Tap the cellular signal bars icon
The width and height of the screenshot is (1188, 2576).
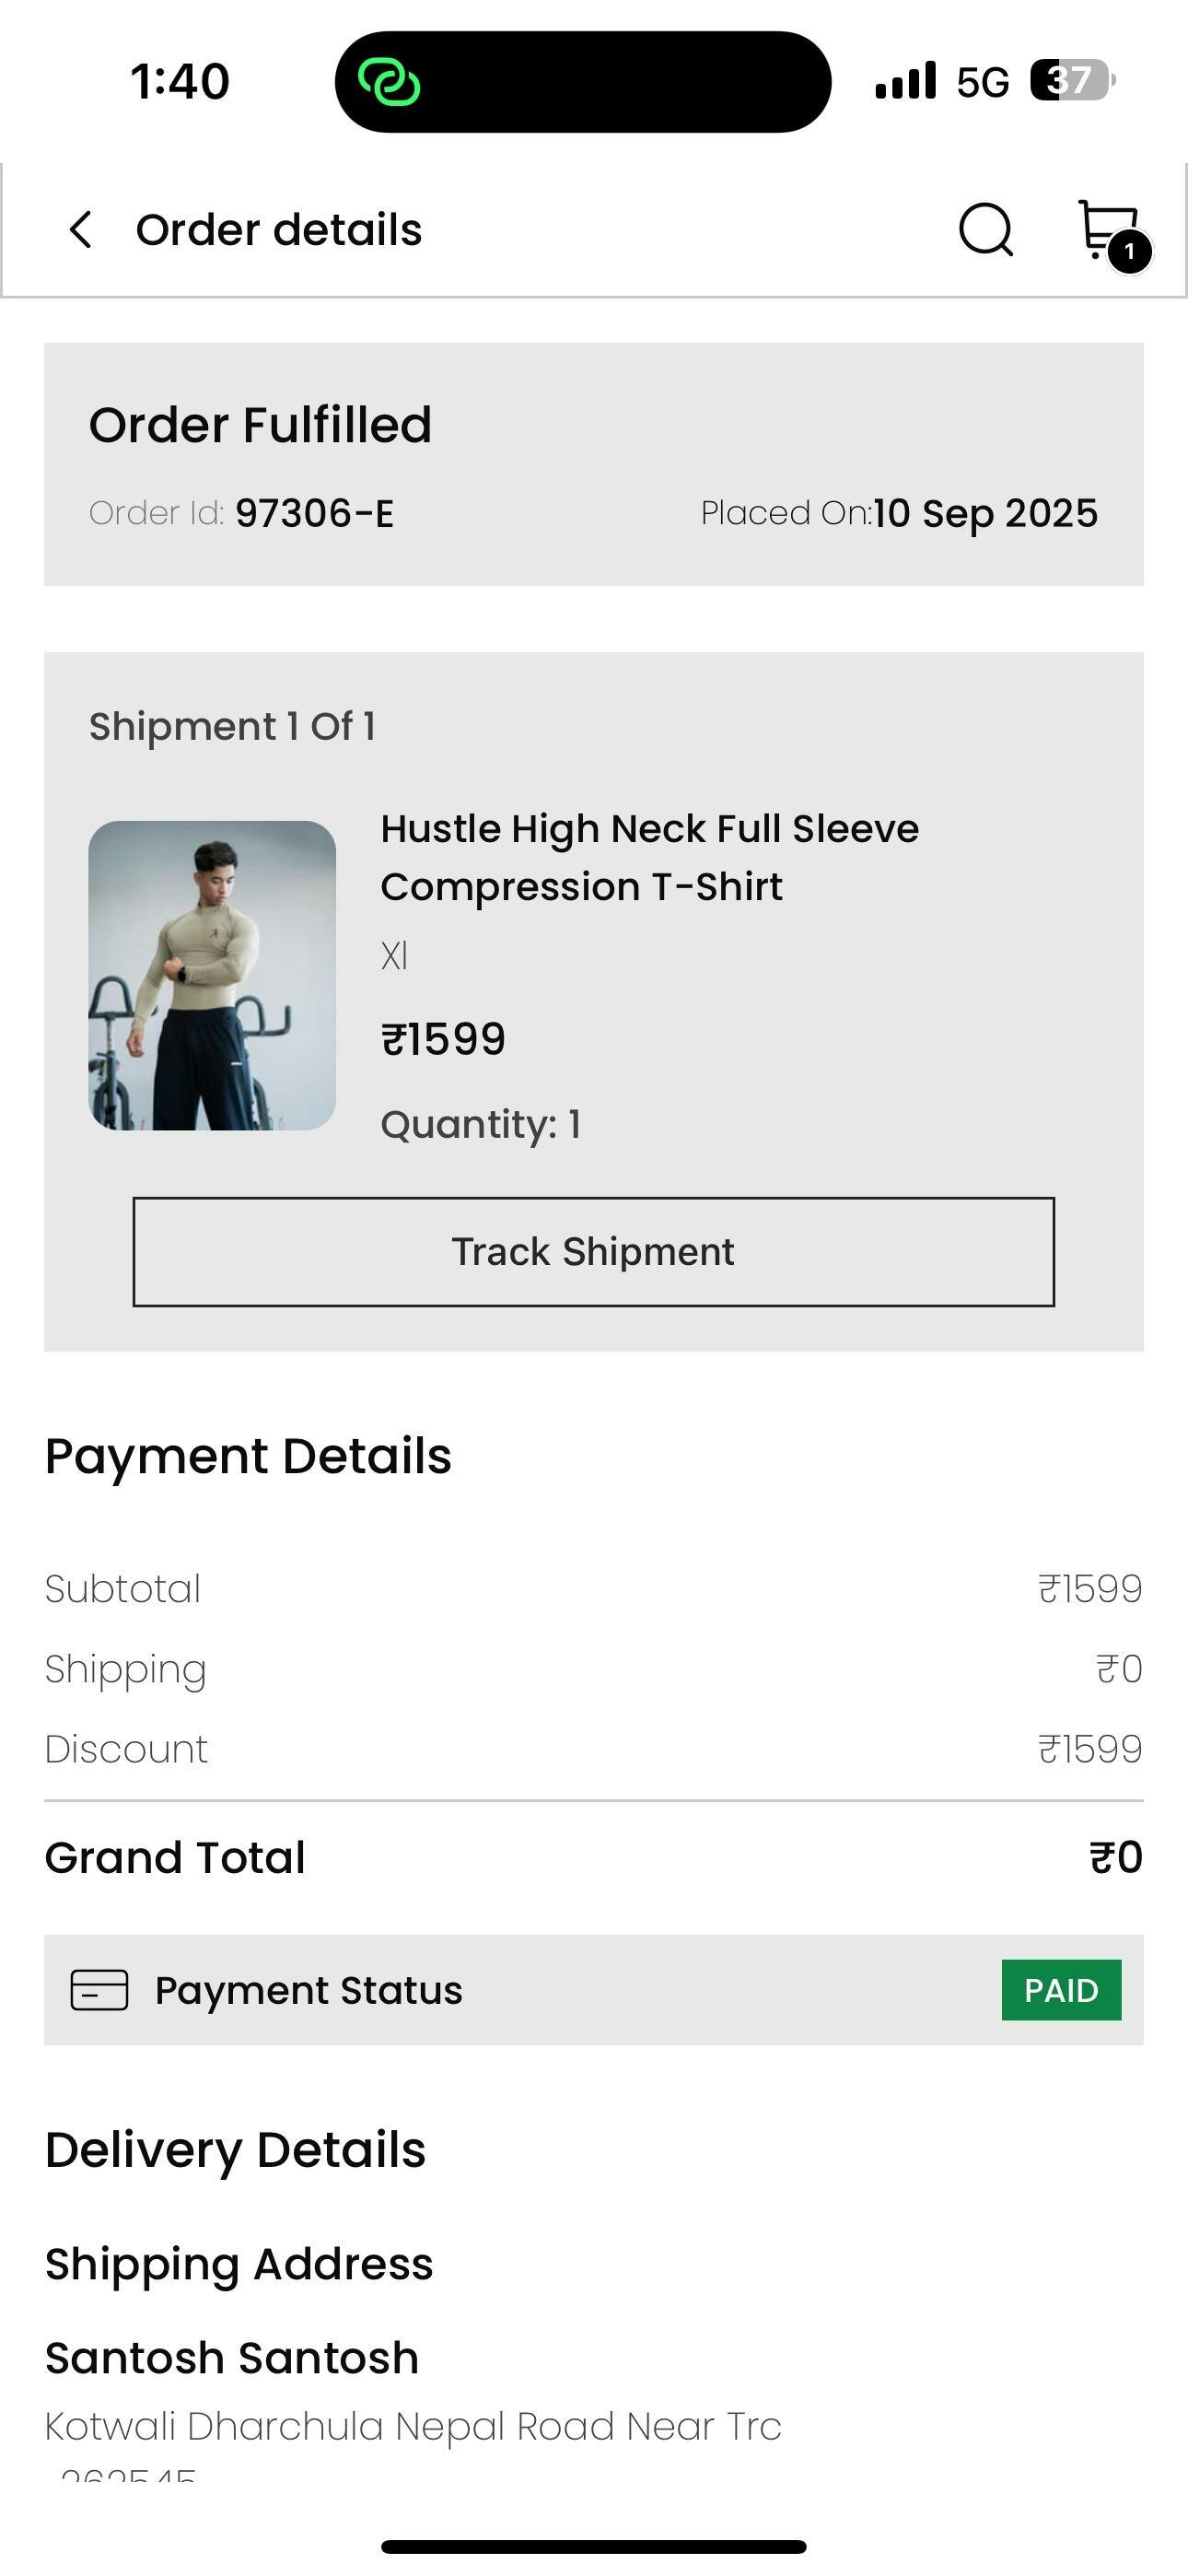905,81
